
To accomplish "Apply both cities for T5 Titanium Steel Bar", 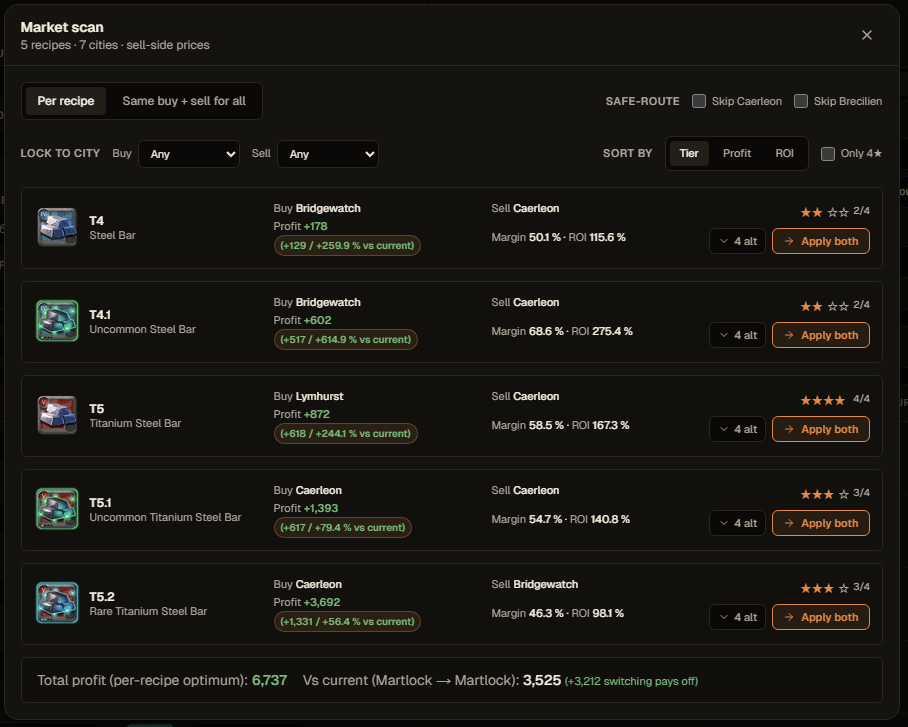I will 821,429.
